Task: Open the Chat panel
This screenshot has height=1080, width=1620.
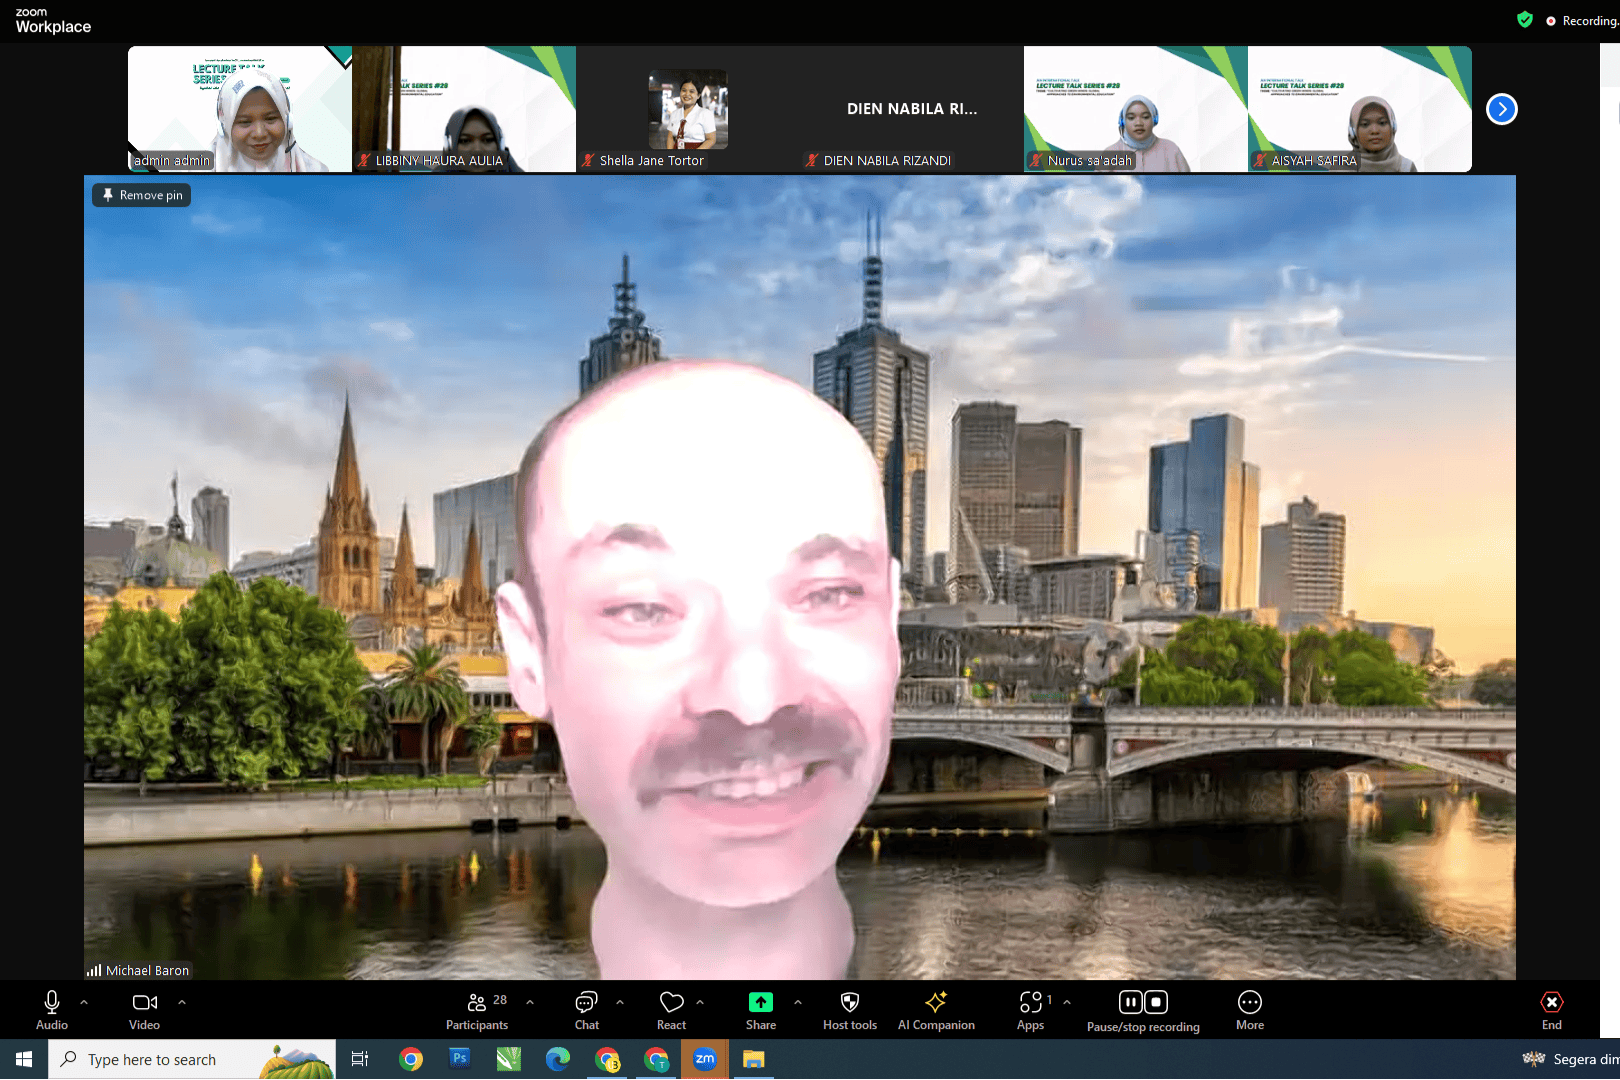Action: pos(587,1009)
